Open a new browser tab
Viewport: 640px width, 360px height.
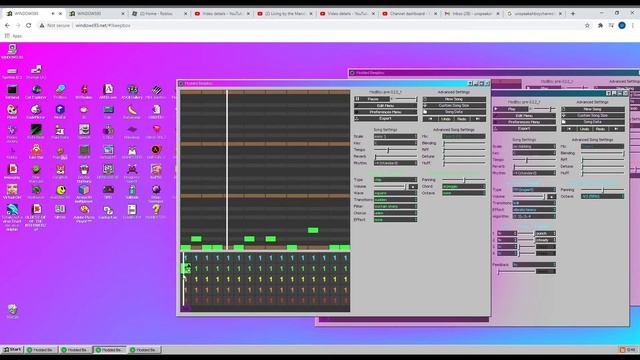[573, 13]
